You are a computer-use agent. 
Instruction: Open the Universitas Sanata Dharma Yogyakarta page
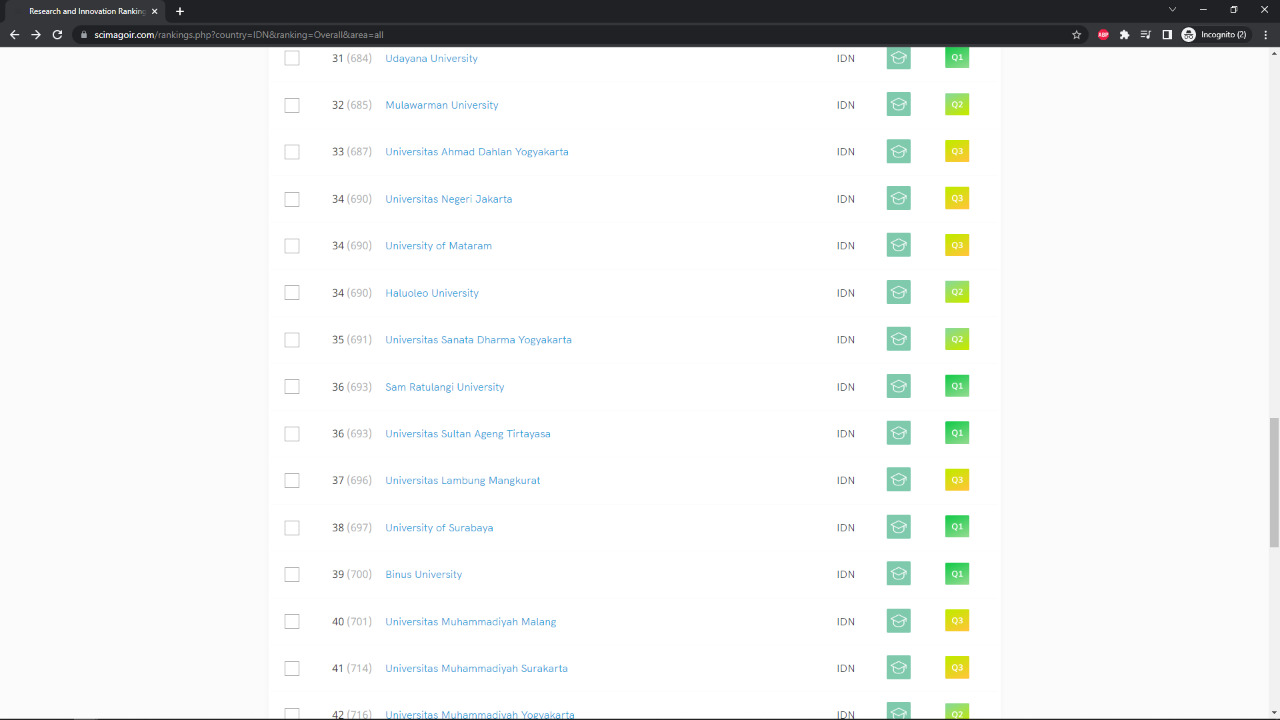(x=478, y=340)
